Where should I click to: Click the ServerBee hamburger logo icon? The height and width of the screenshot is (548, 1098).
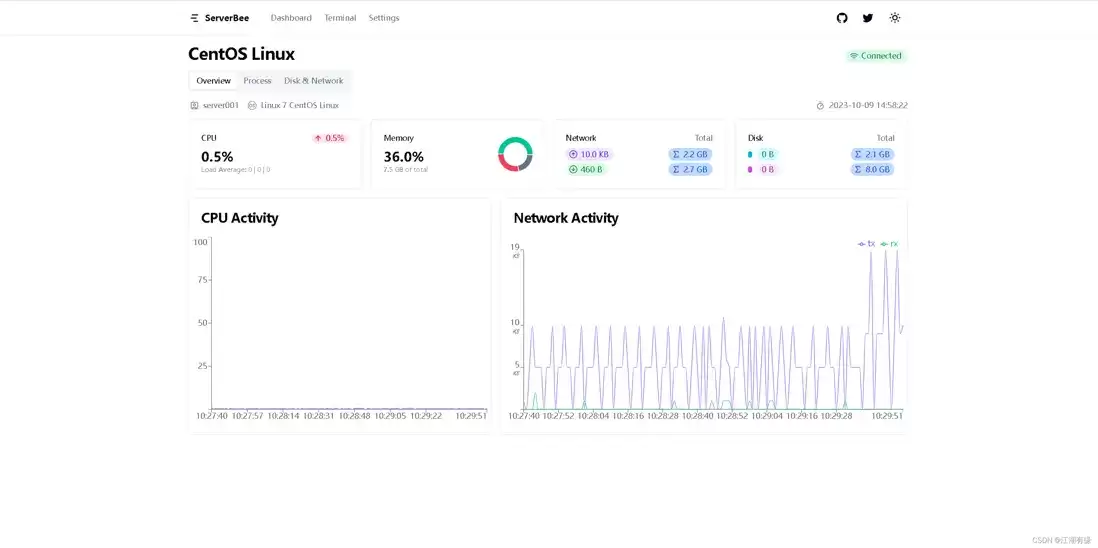tap(195, 18)
